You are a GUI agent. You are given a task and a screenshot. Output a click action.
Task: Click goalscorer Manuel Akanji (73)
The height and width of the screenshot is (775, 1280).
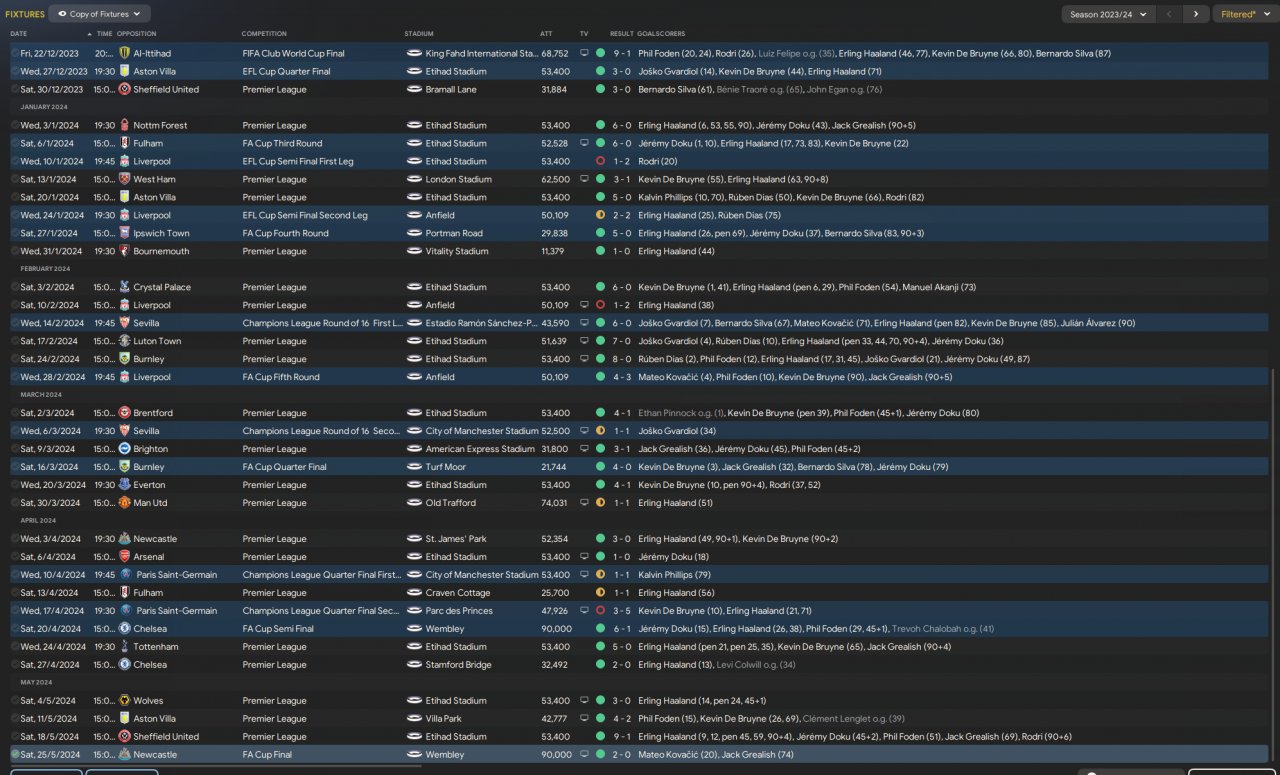939,287
